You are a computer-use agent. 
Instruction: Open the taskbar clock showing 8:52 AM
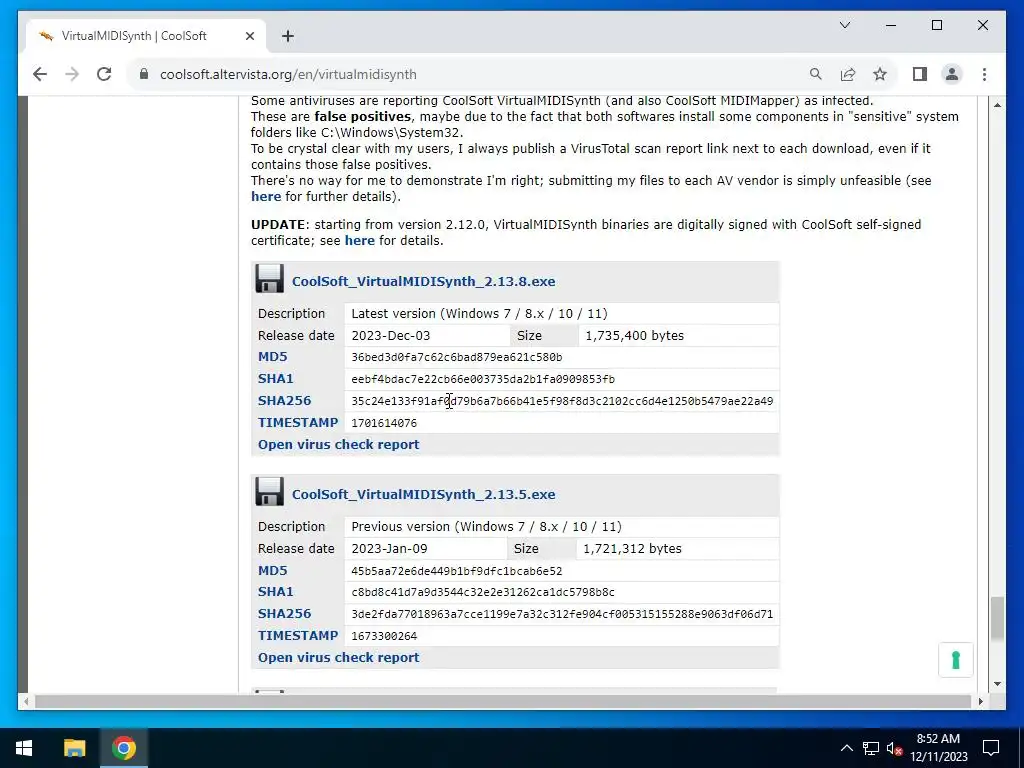[938, 748]
